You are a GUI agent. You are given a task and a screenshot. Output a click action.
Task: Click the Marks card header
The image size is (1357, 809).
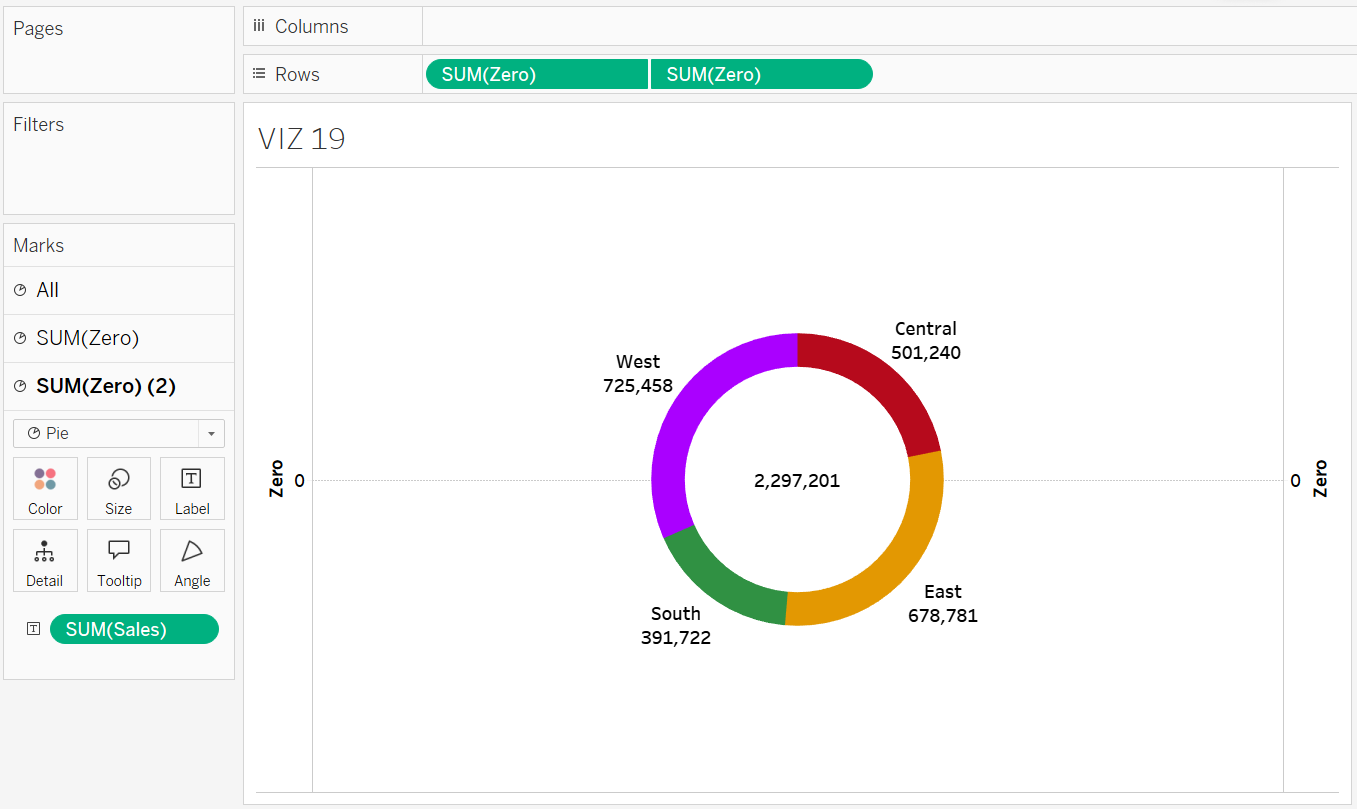38,245
